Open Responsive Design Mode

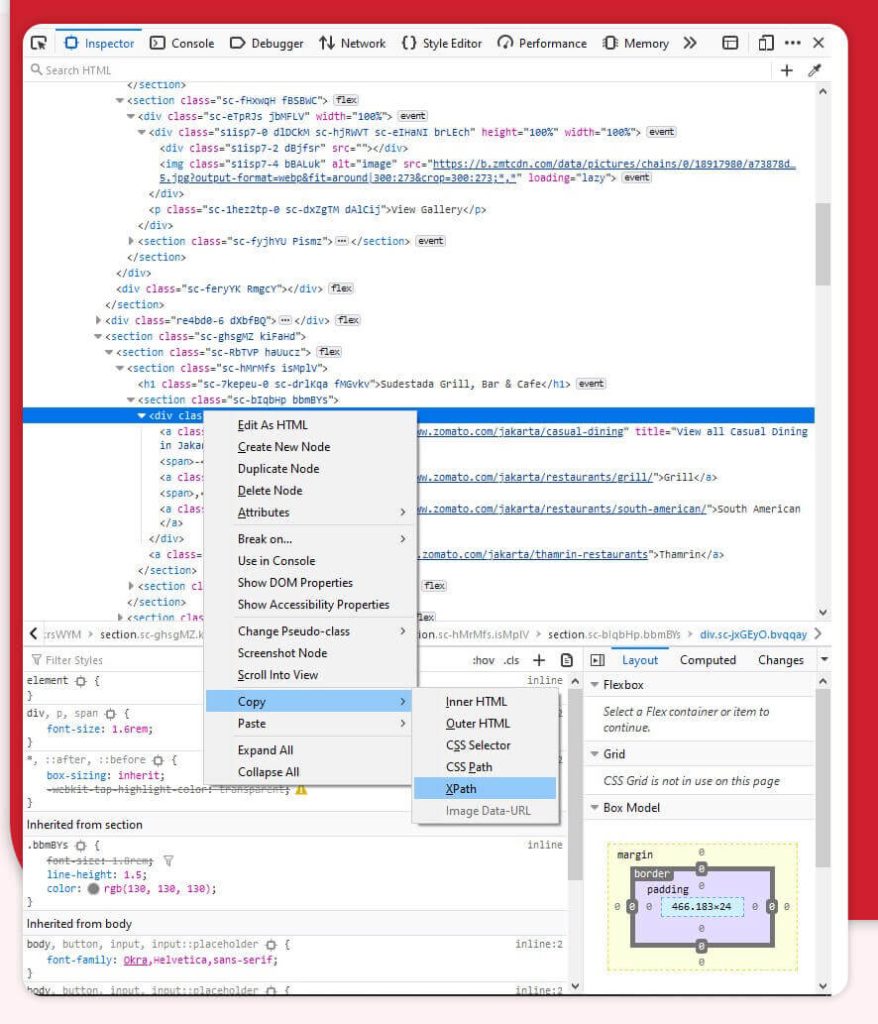tap(764, 43)
